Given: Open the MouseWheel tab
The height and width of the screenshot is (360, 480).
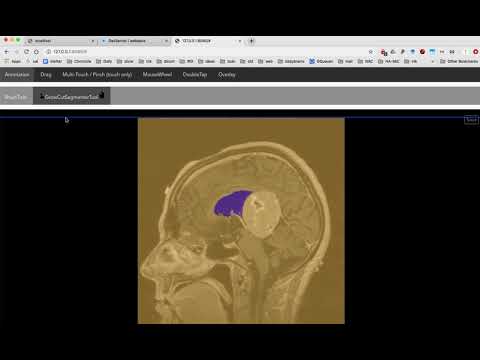Looking at the screenshot, I should tap(157, 75).
